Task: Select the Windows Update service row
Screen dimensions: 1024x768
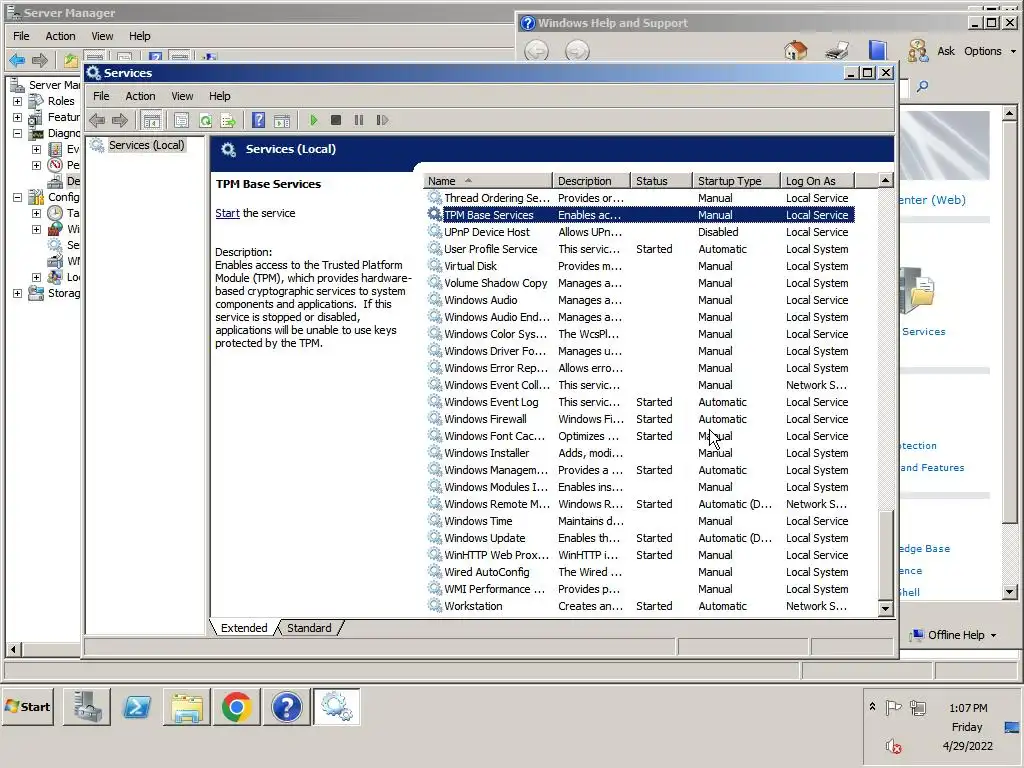Action: pos(640,538)
